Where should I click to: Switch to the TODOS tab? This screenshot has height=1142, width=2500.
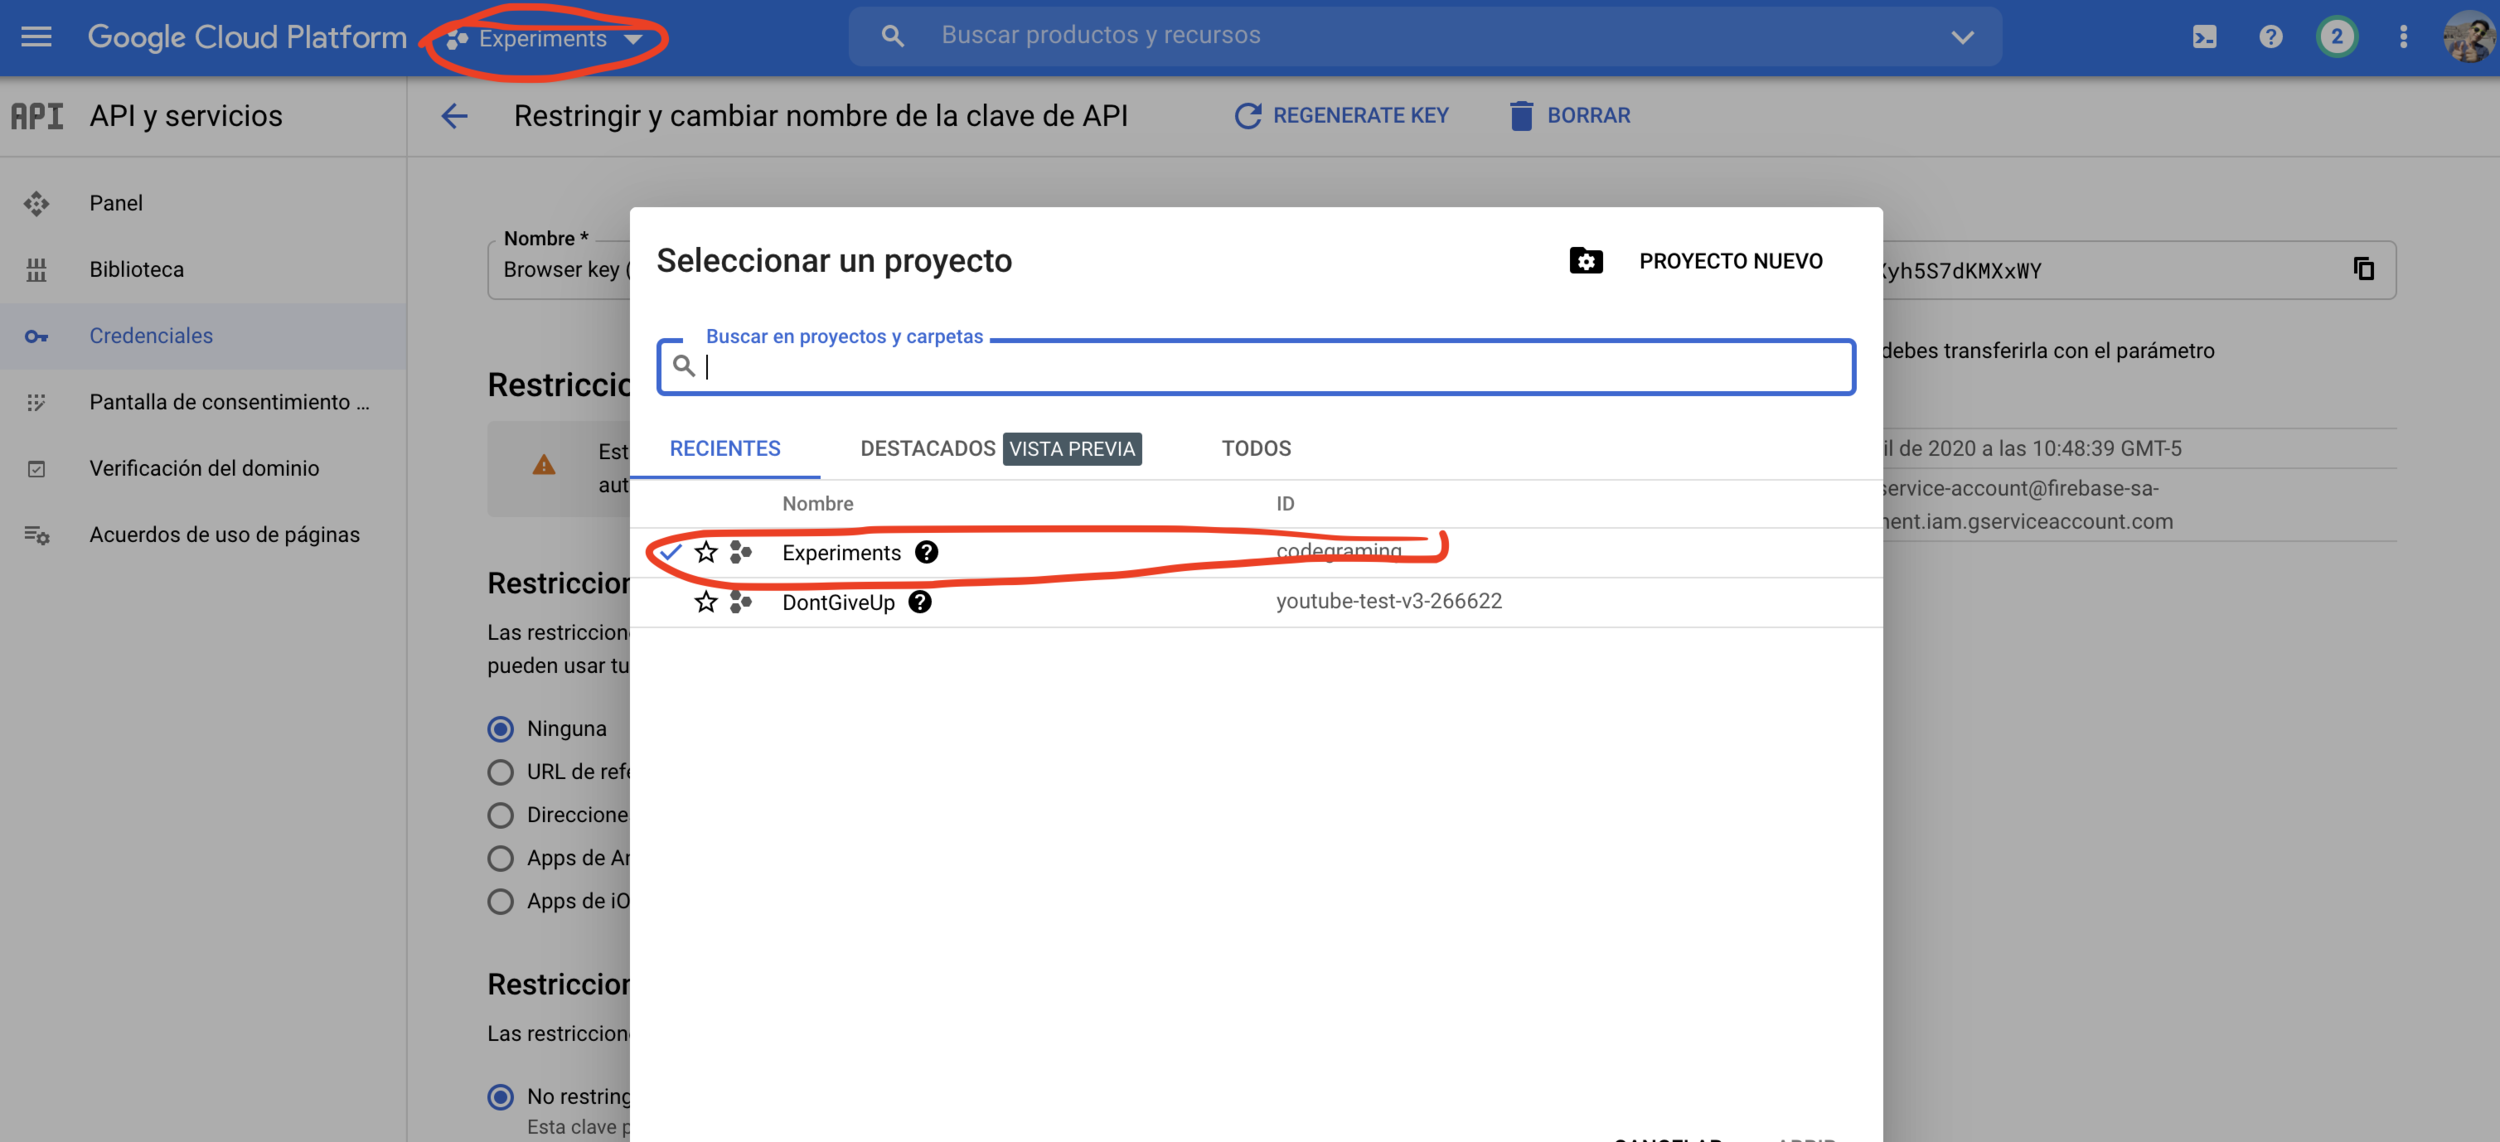click(1256, 449)
